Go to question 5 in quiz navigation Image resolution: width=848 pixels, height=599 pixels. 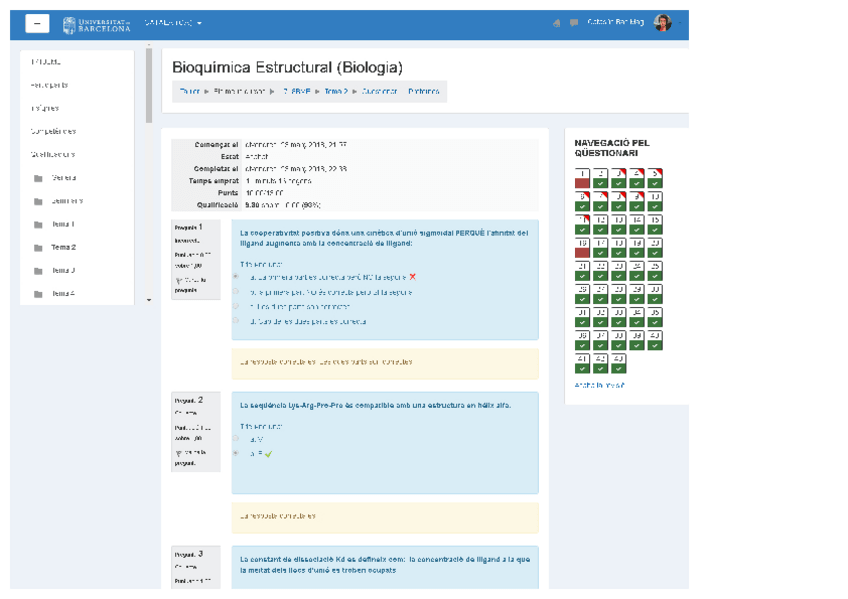tap(655, 178)
